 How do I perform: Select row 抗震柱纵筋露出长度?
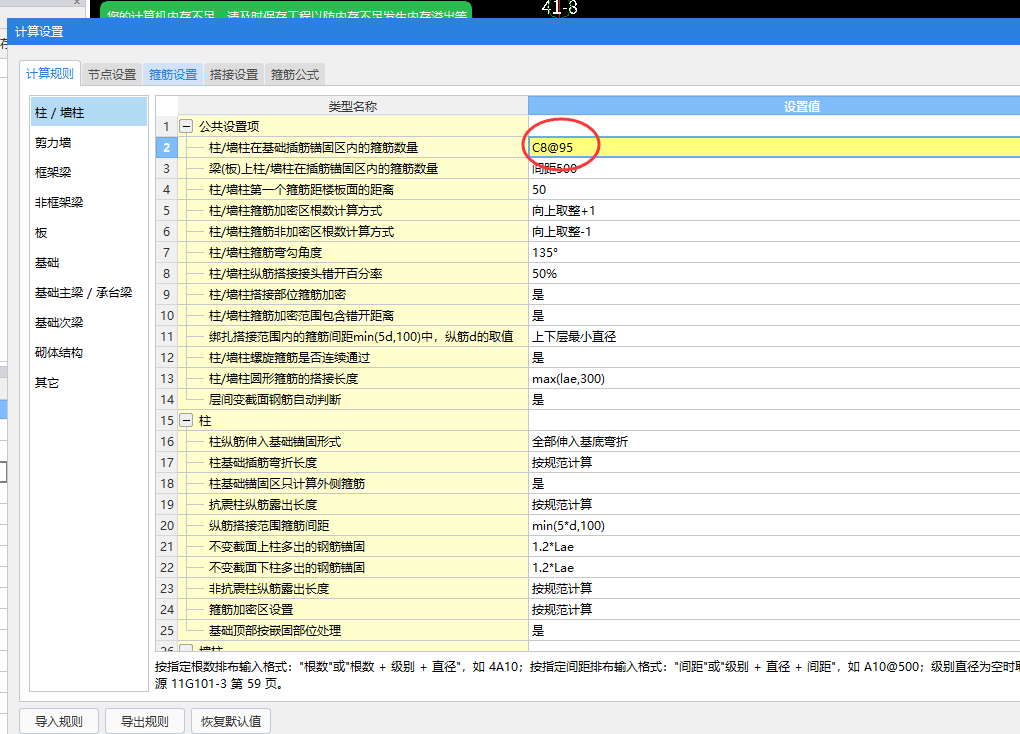(x=353, y=504)
